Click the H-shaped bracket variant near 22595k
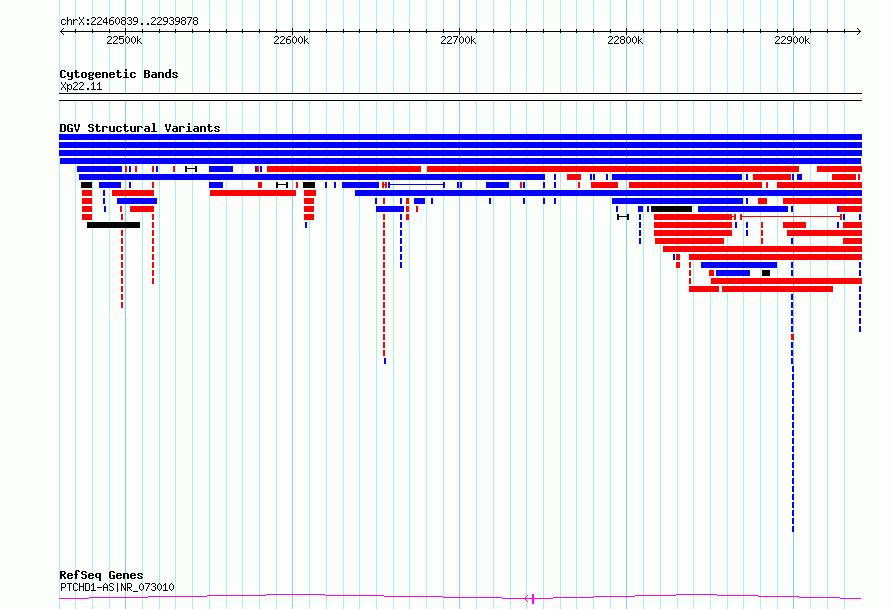890x609 pixels. tap(282, 185)
